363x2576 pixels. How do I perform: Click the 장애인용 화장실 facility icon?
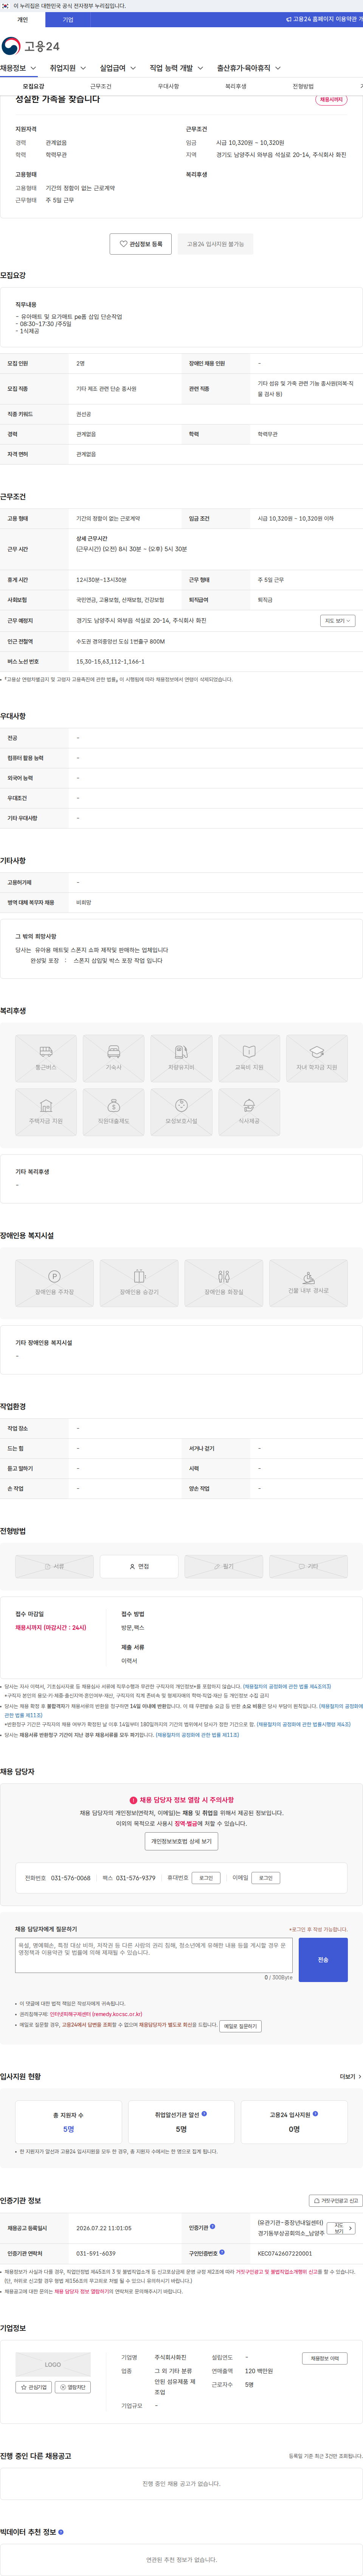click(x=224, y=1283)
